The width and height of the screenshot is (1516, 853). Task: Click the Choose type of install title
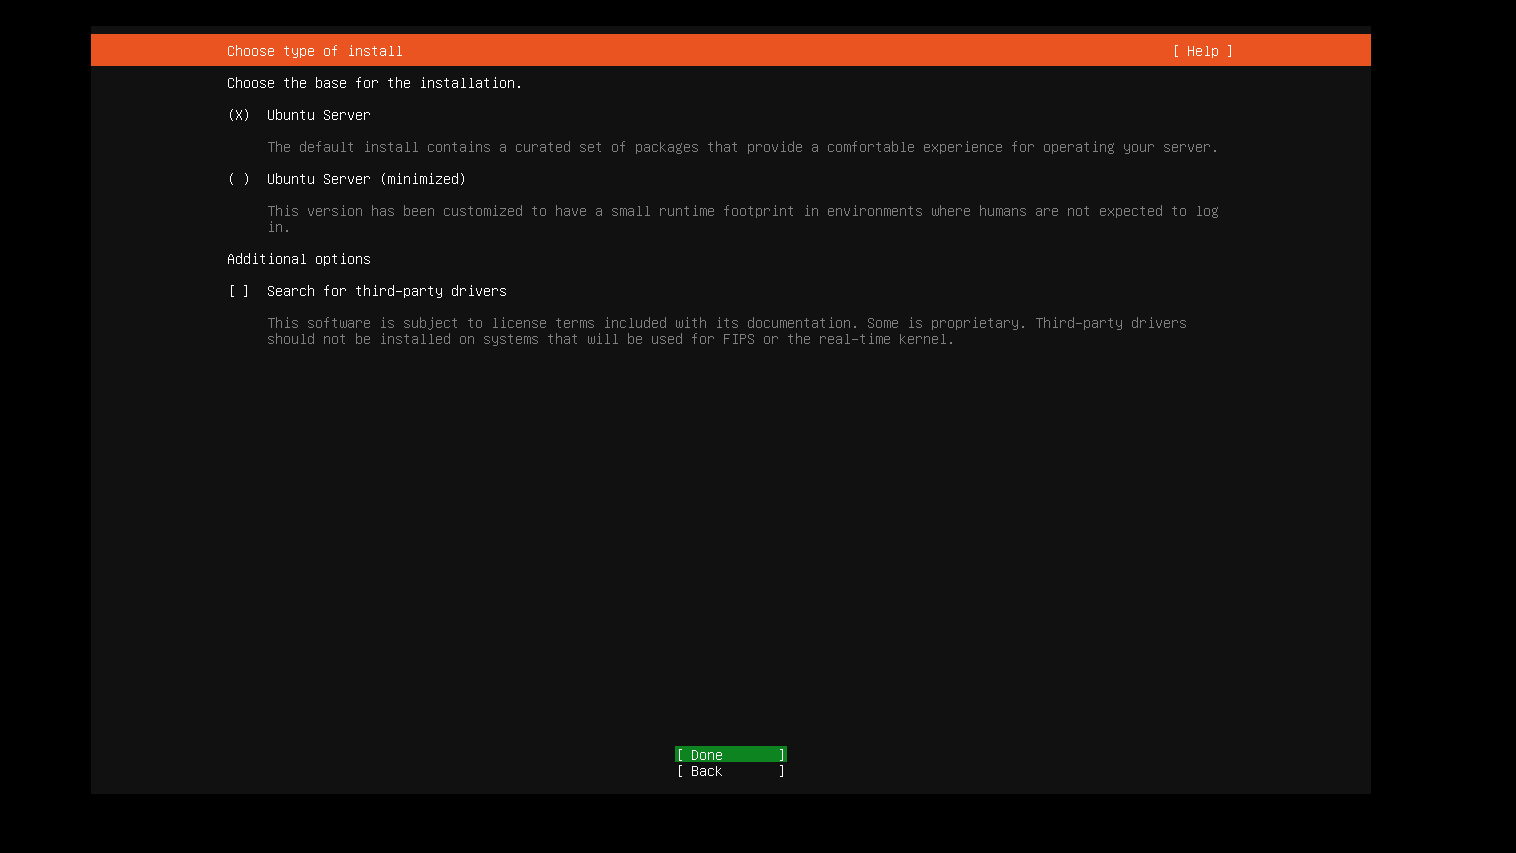[314, 50]
